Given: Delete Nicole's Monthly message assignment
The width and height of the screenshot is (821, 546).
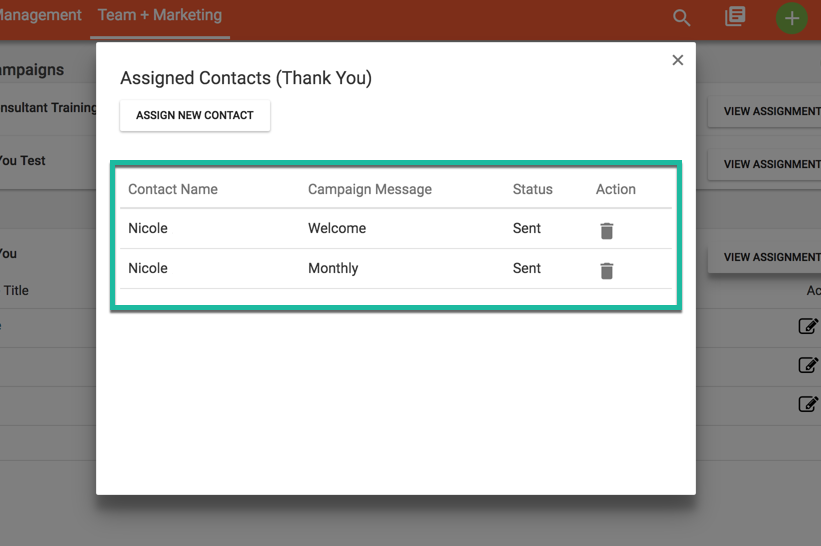Looking at the screenshot, I should tap(606, 270).
